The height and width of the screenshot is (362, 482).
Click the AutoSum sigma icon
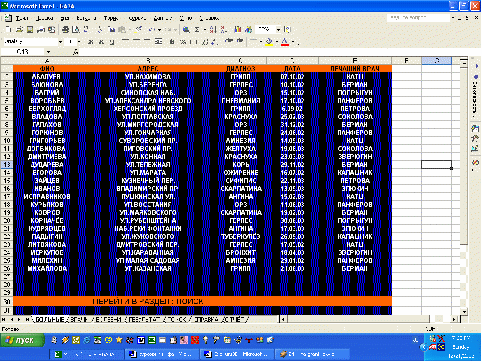tap(197, 30)
